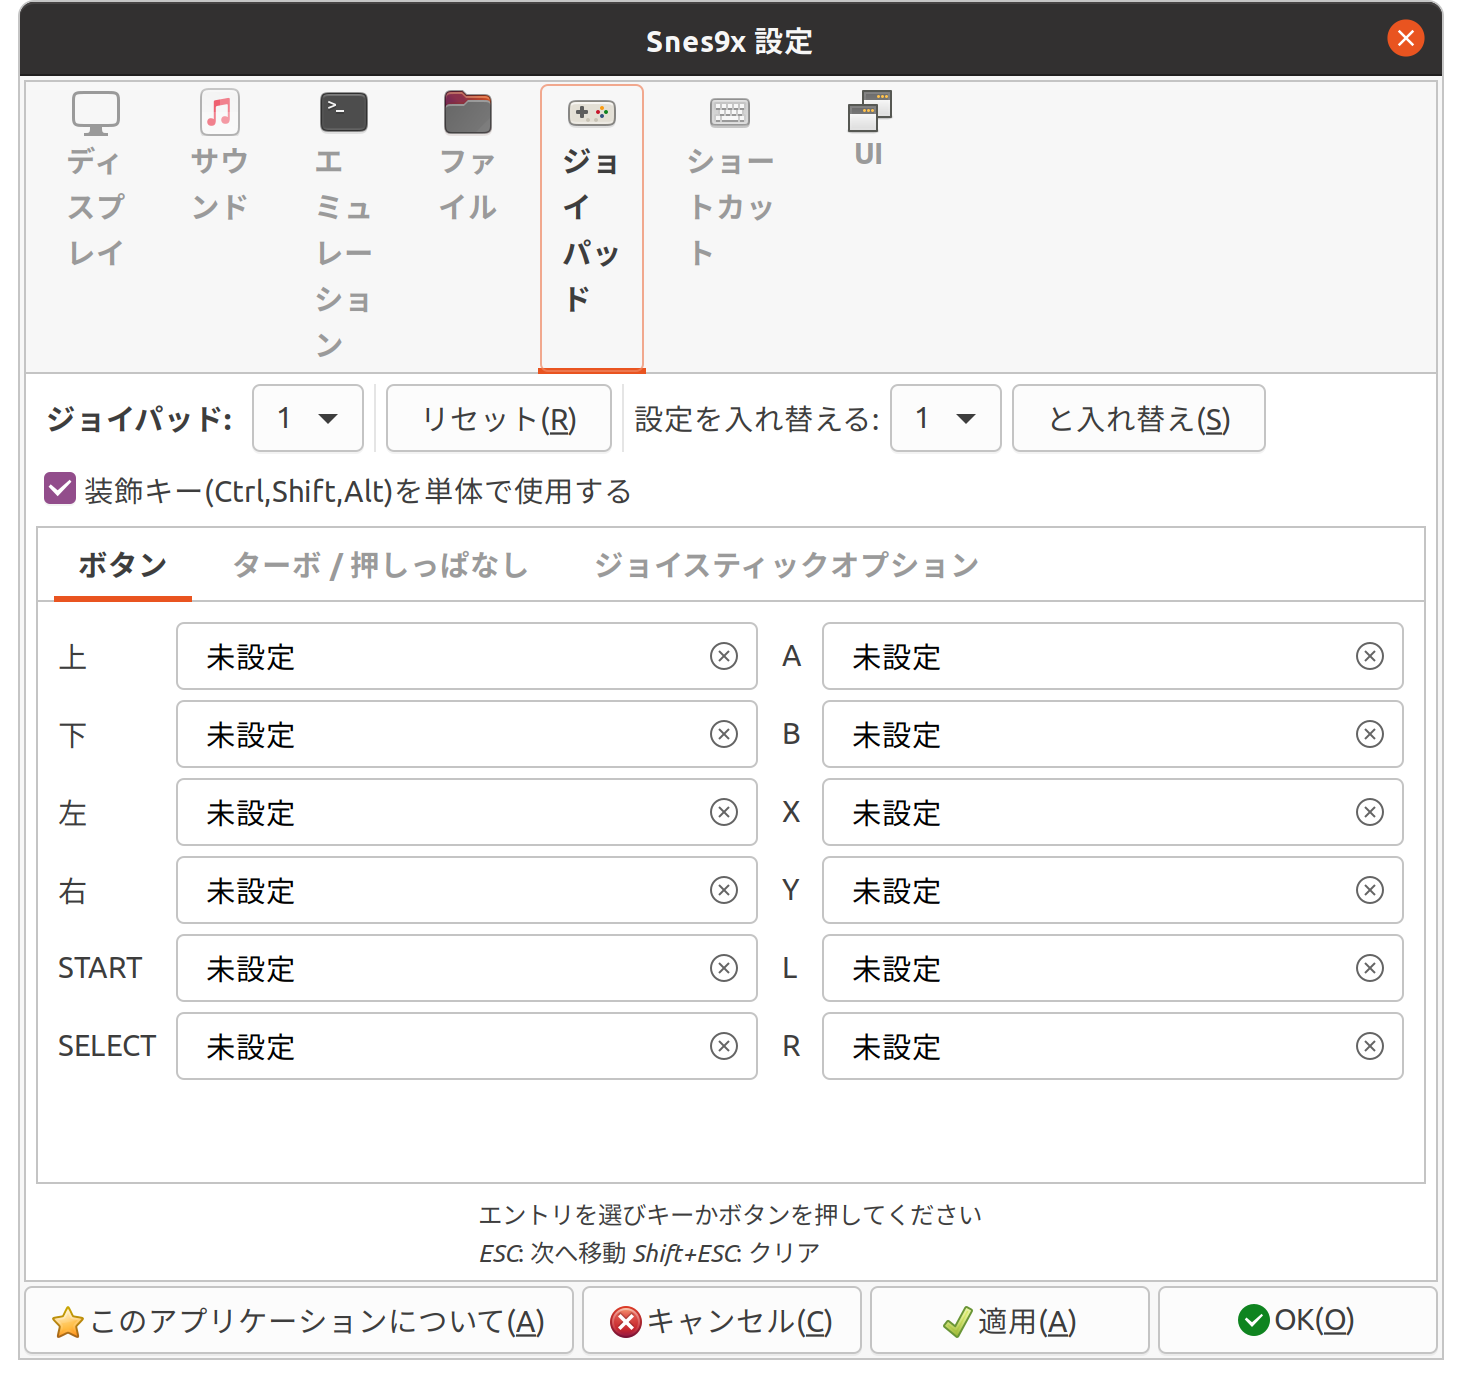Screen dimensions: 1462x1378
Task: Clear the X button binding
Action: [x=1370, y=812]
